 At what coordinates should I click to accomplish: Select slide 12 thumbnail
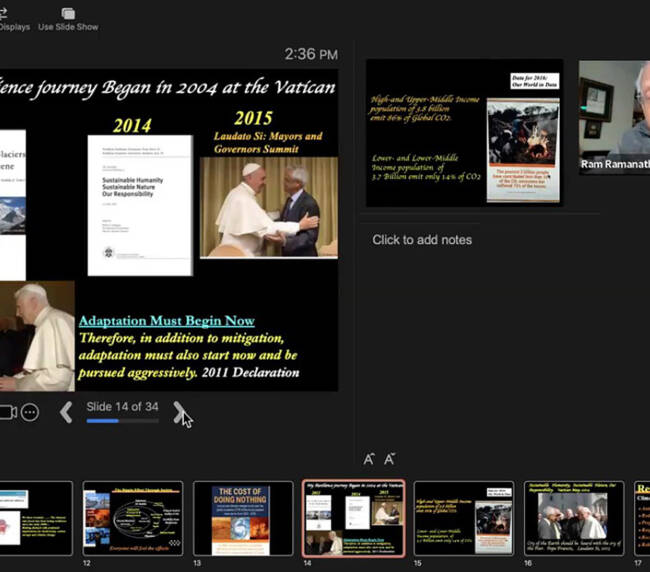coord(133,518)
